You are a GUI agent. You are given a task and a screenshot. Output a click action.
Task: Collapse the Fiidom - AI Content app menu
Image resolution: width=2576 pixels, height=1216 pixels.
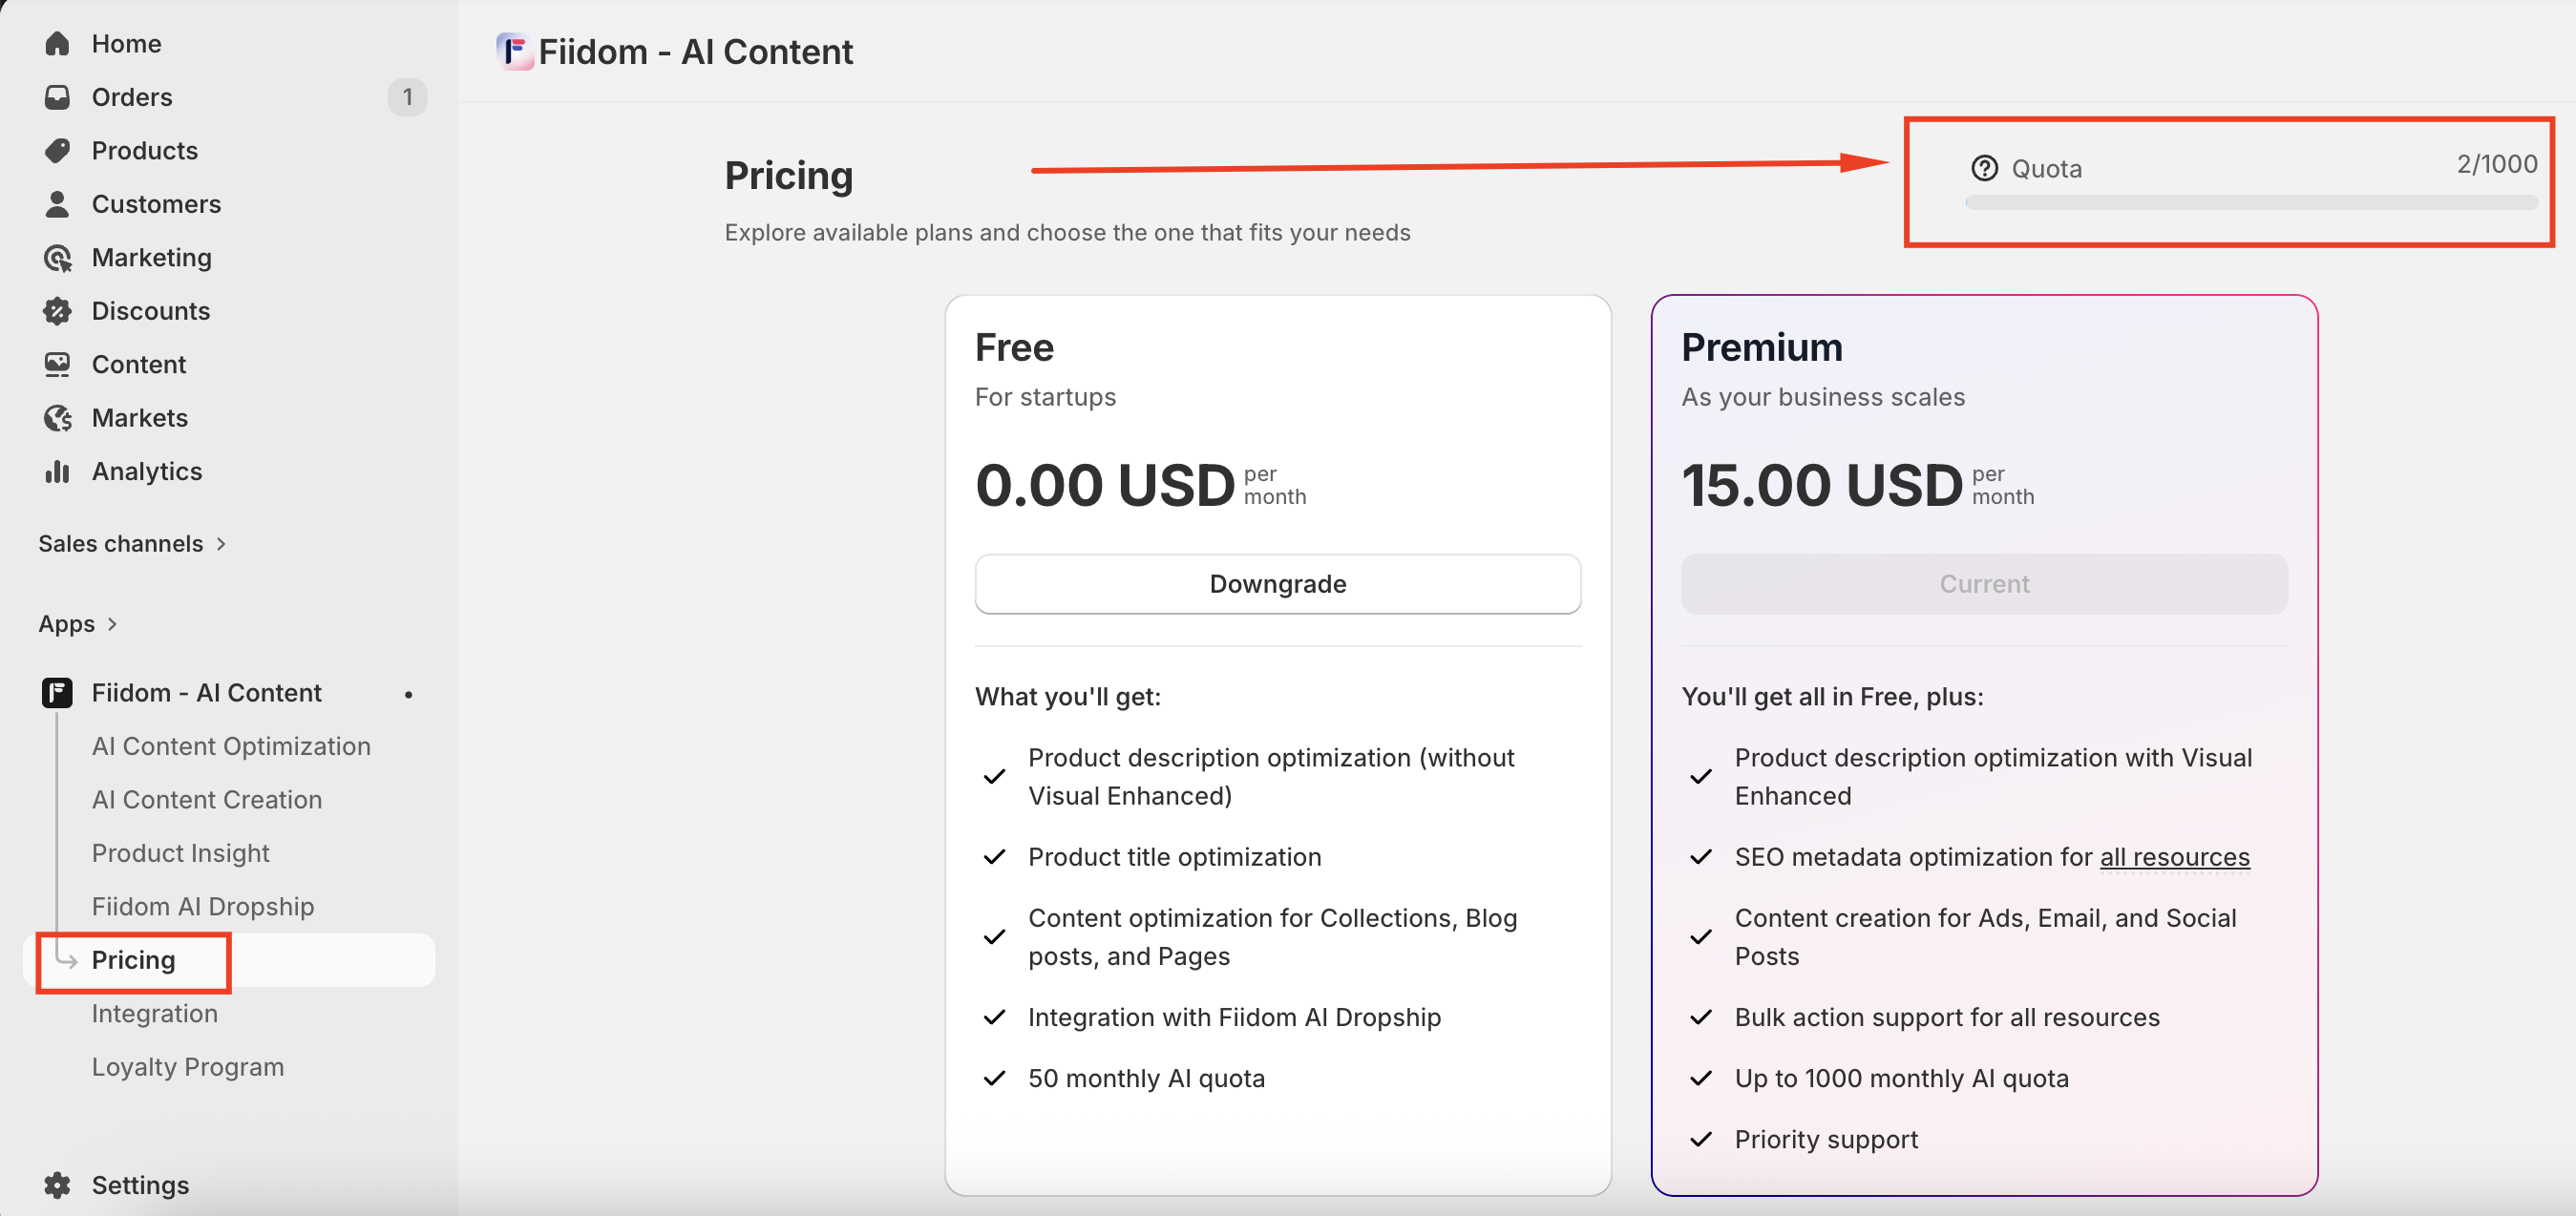coord(206,693)
